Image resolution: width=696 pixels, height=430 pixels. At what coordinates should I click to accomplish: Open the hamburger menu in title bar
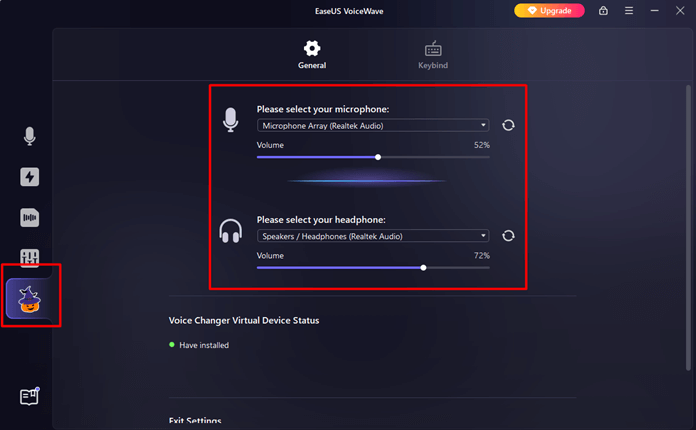628,11
